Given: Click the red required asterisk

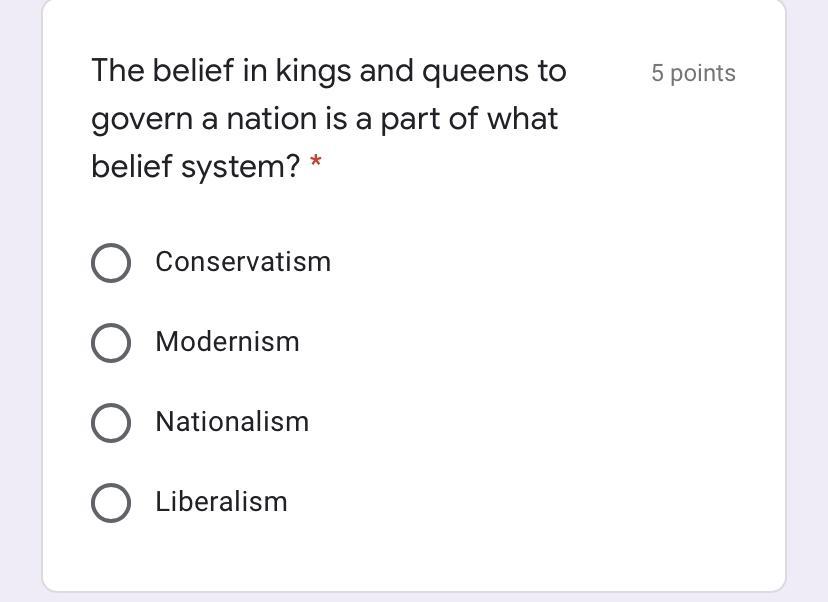Looking at the screenshot, I should pos(316,164).
